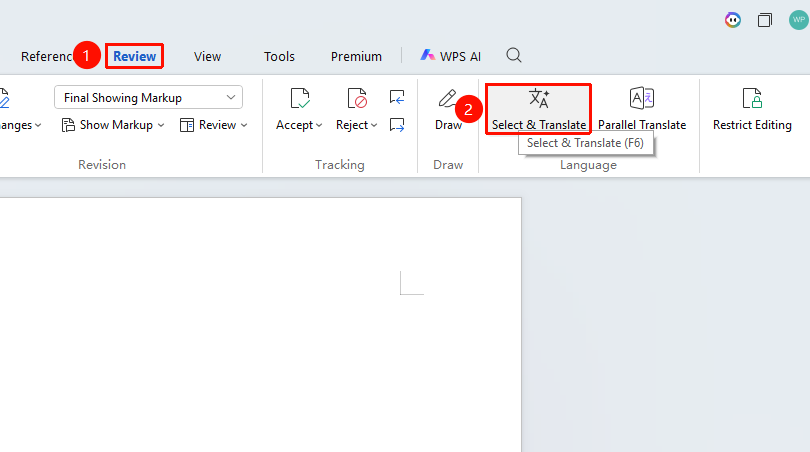
Task: Click Restrict Editing lock icon
Action: [752, 98]
